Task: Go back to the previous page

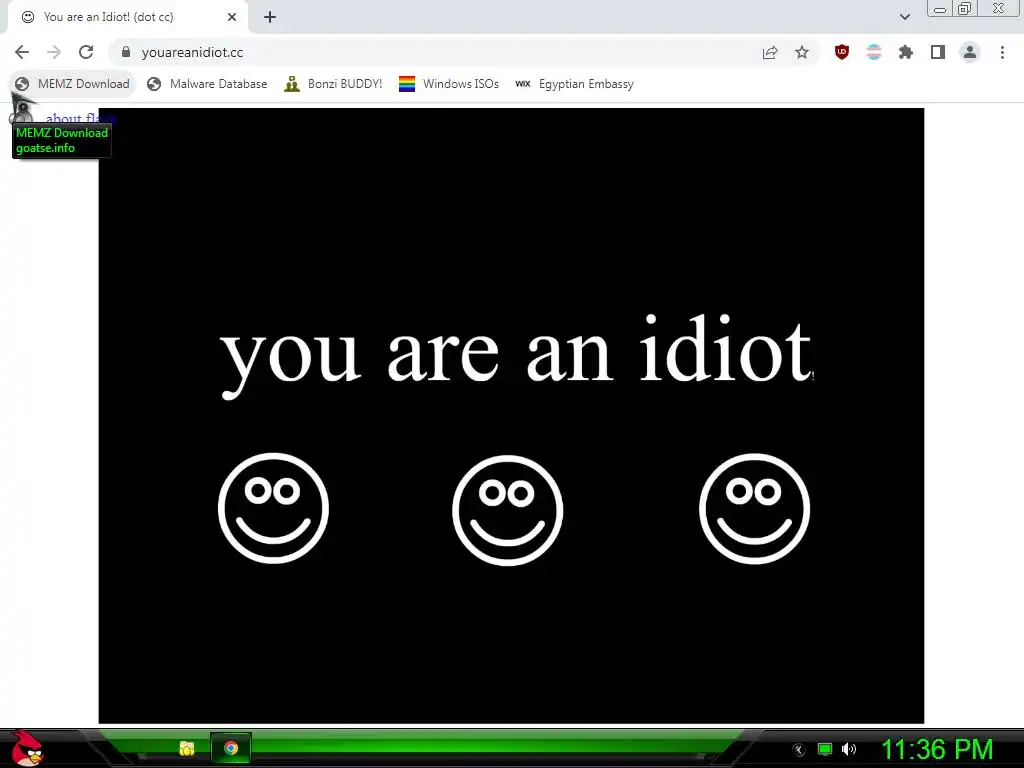Action: 22,52
